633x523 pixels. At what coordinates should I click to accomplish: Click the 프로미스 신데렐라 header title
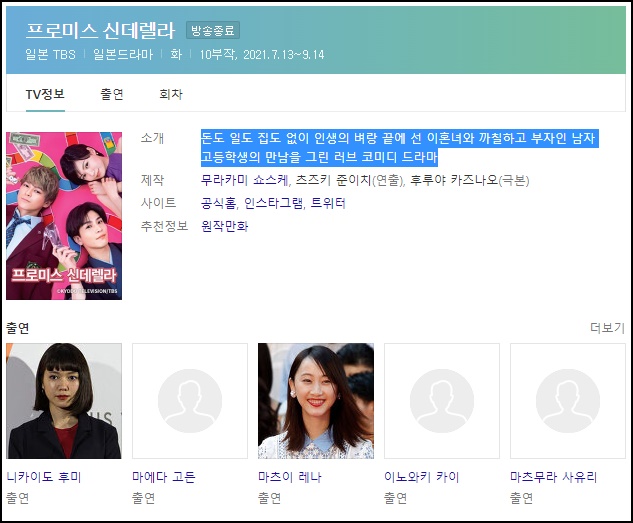[100, 31]
